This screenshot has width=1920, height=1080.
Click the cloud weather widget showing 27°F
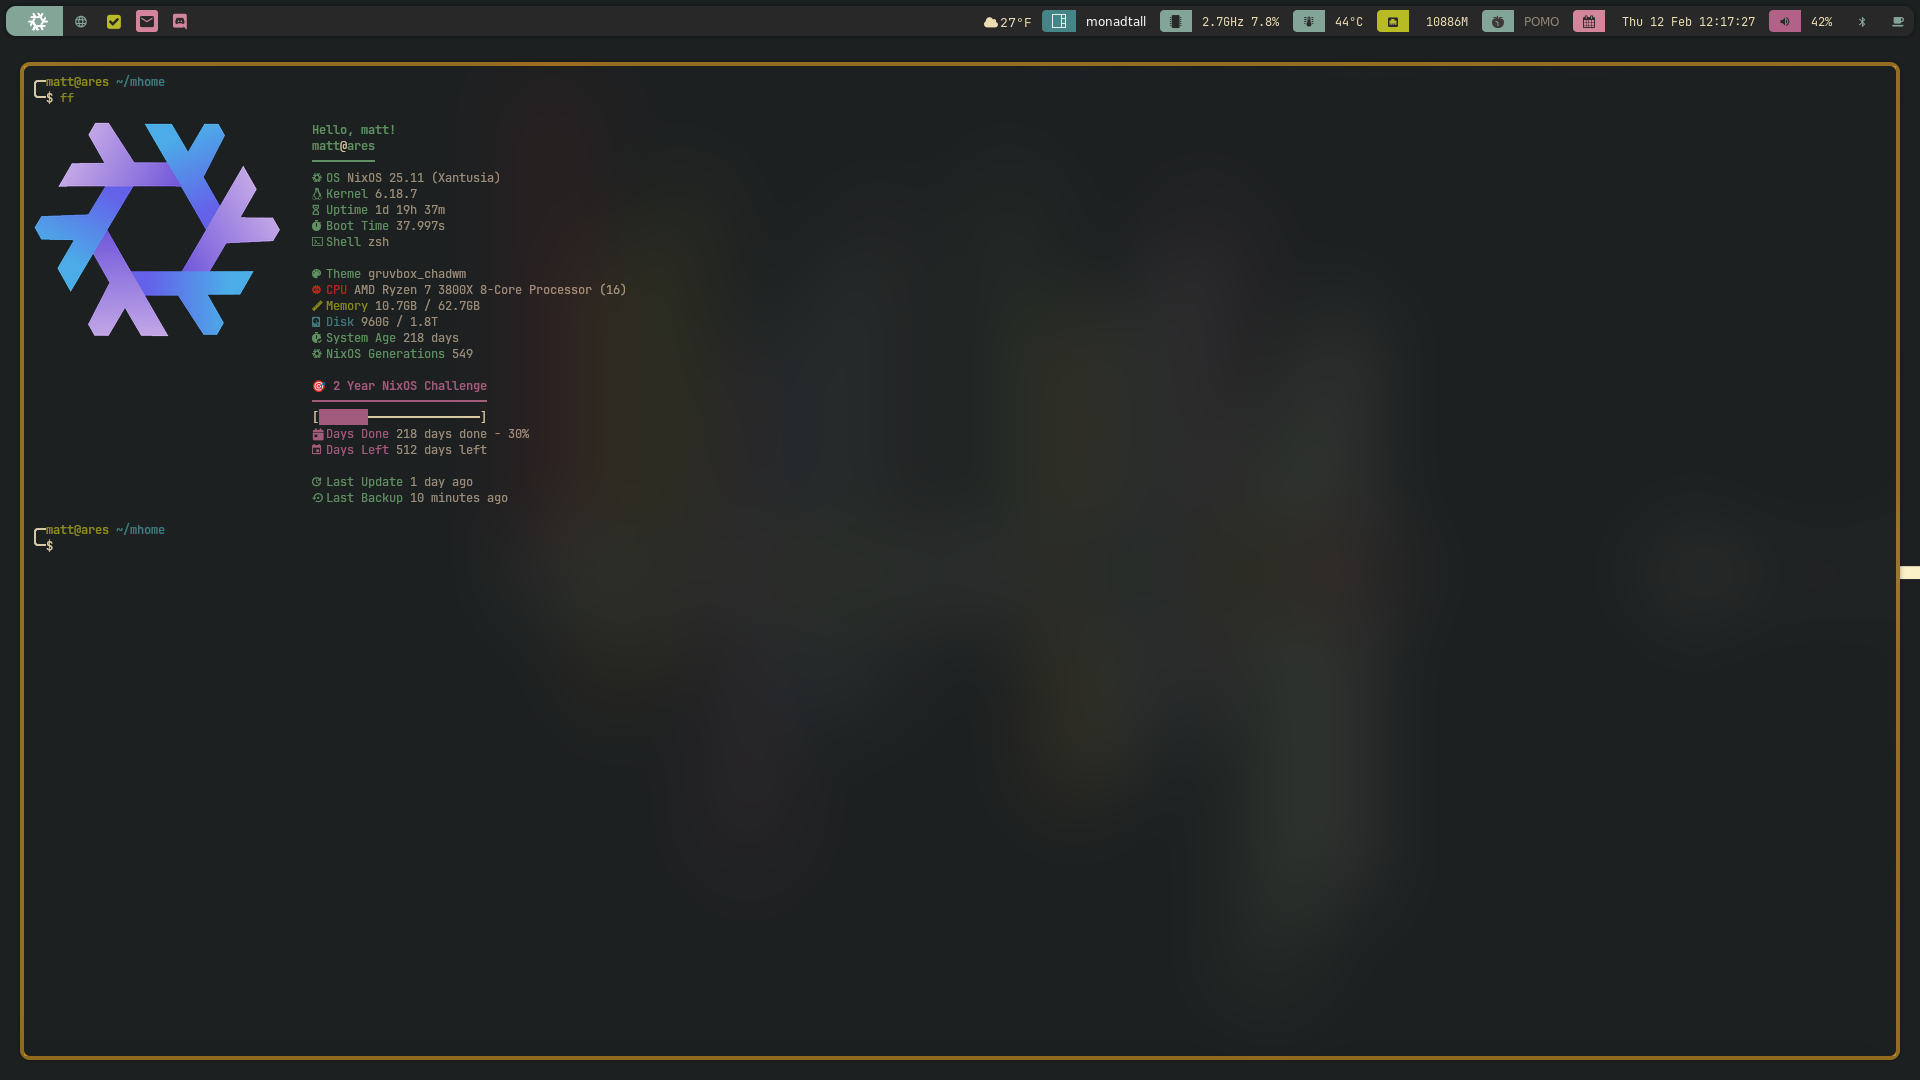(x=1007, y=22)
